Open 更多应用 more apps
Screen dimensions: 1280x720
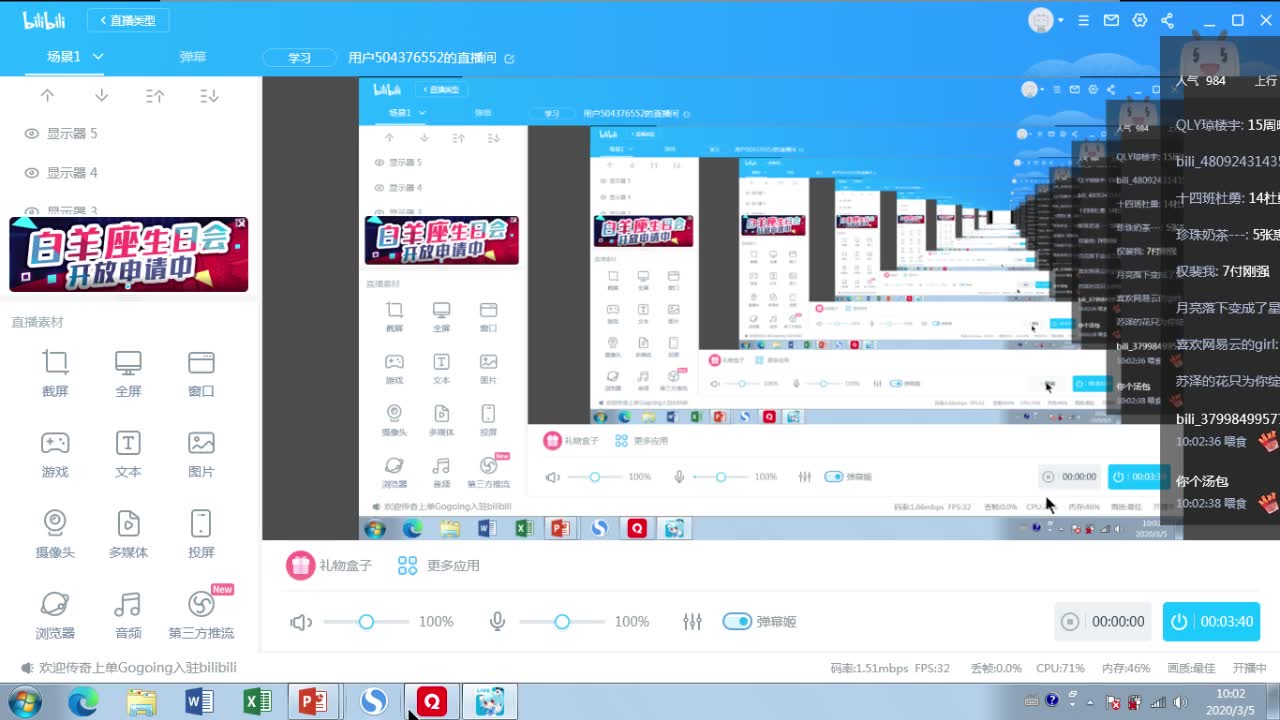pos(438,565)
